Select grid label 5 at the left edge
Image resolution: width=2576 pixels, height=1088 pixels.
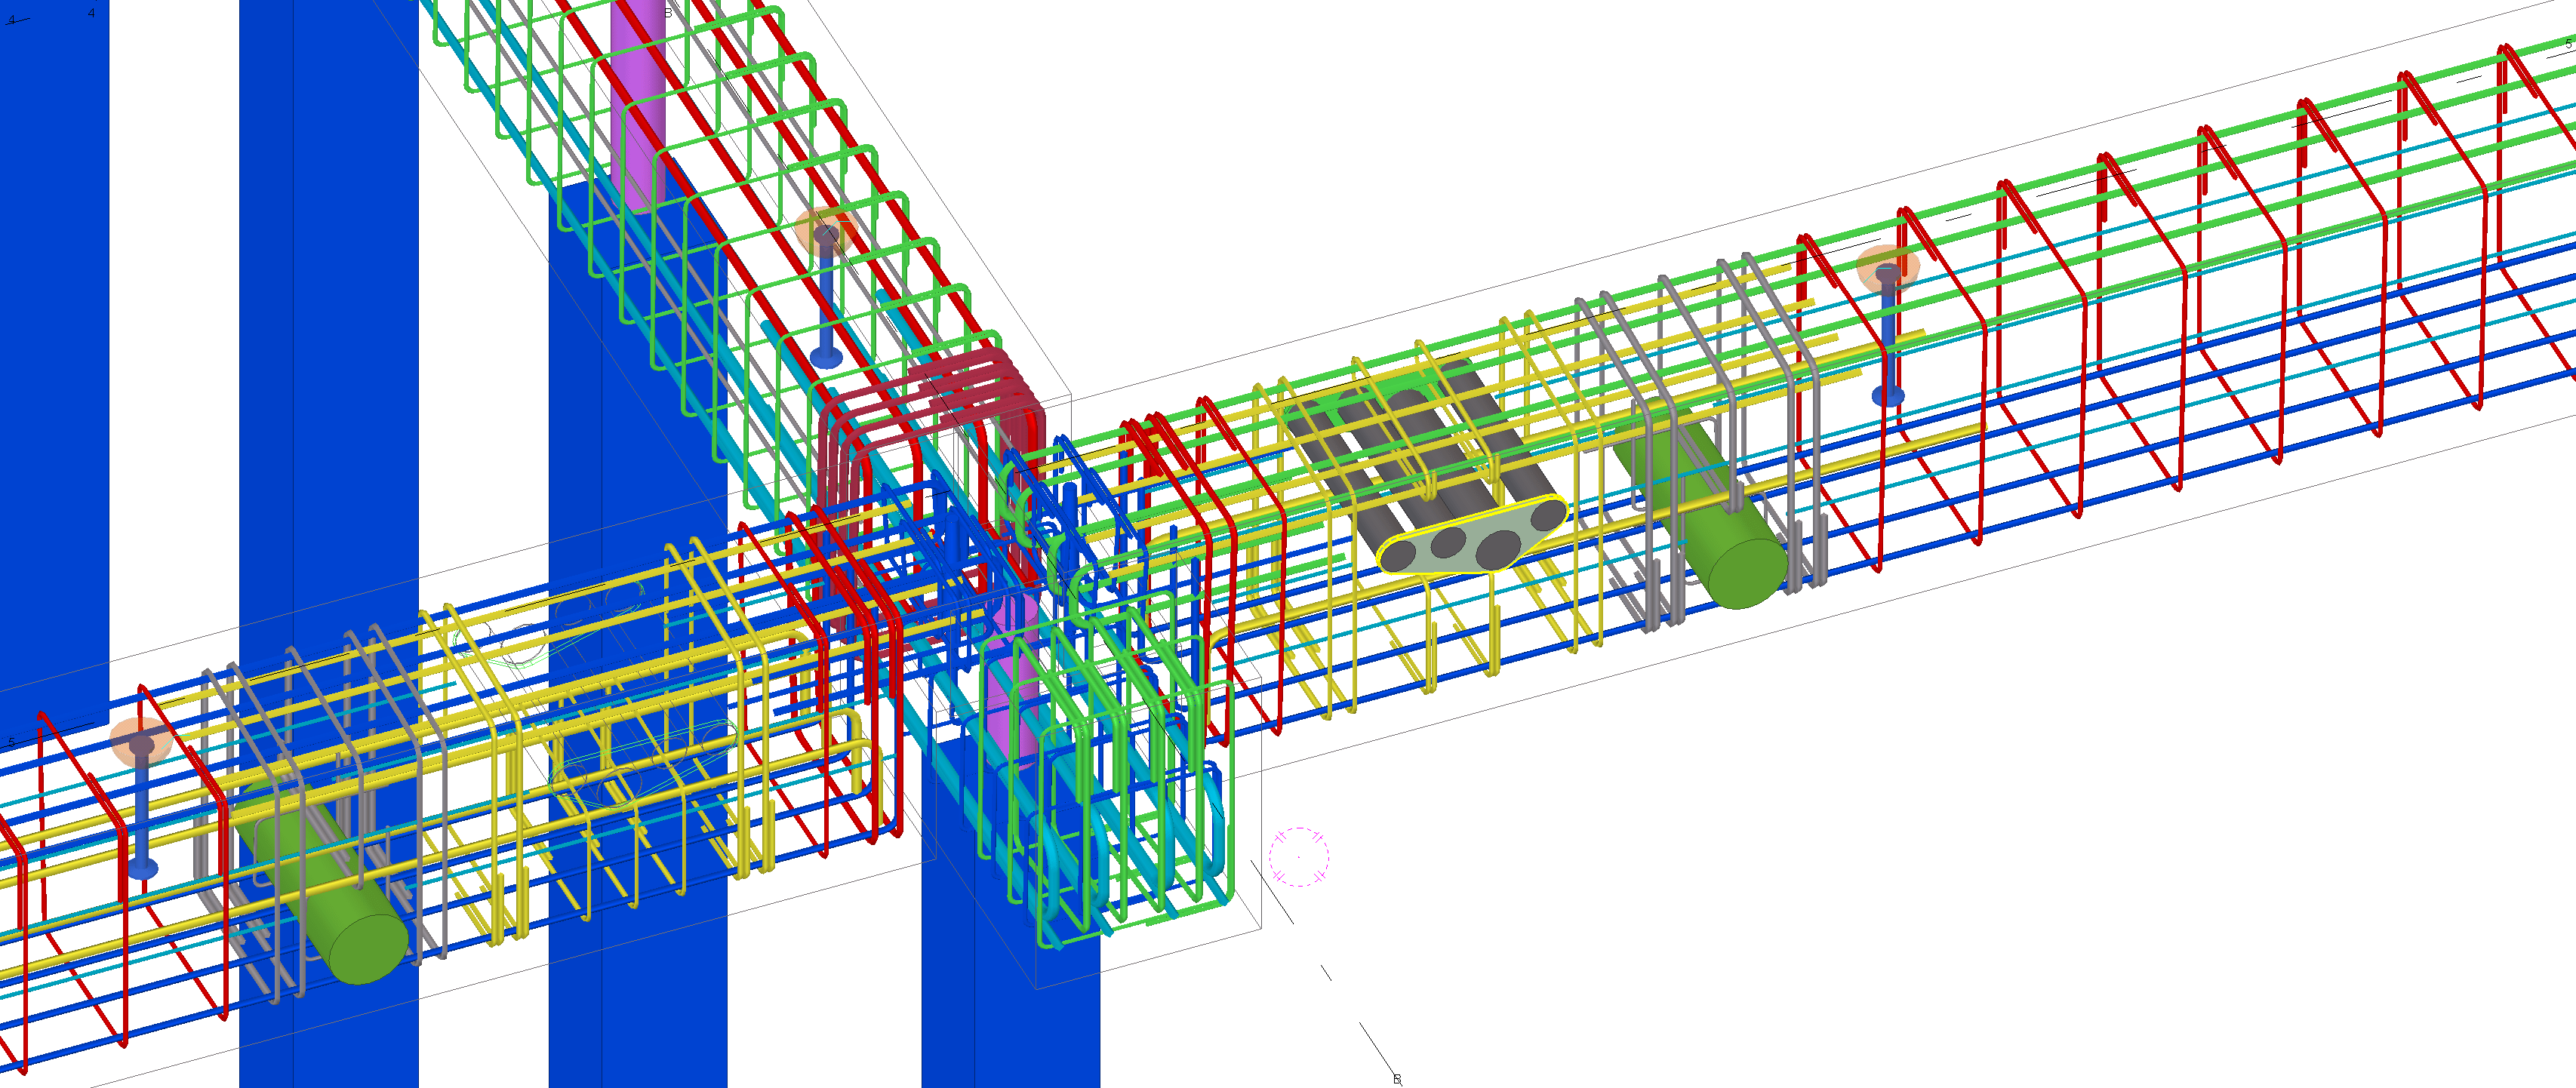click(x=11, y=742)
